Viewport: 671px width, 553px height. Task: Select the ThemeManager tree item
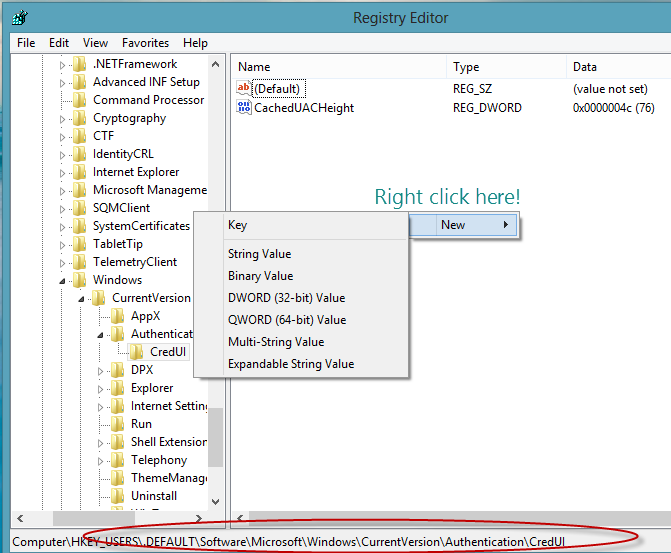(169, 478)
